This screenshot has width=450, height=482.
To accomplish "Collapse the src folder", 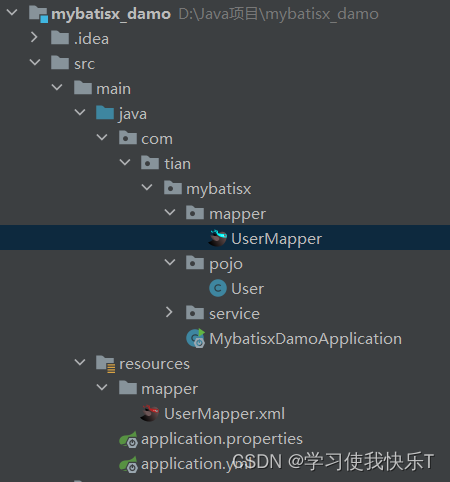I will [x=35, y=62].
